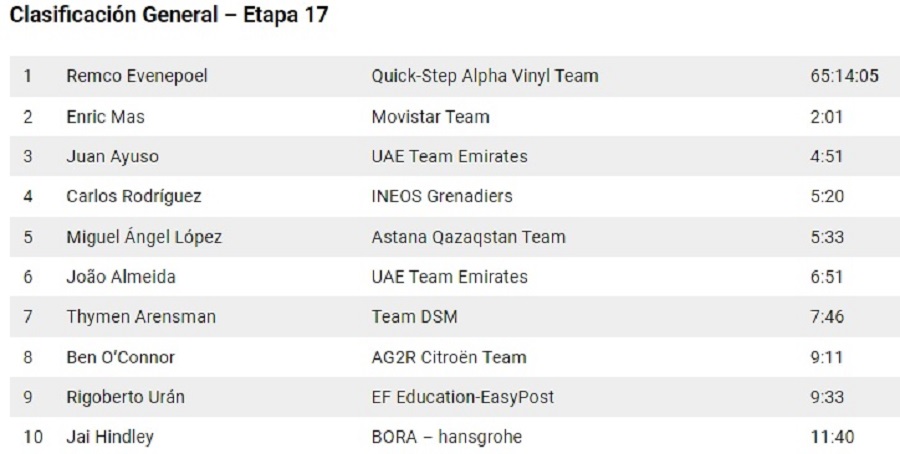
Task: Click rider name Remco Evenepoel
Action: (x=137, y=76)
